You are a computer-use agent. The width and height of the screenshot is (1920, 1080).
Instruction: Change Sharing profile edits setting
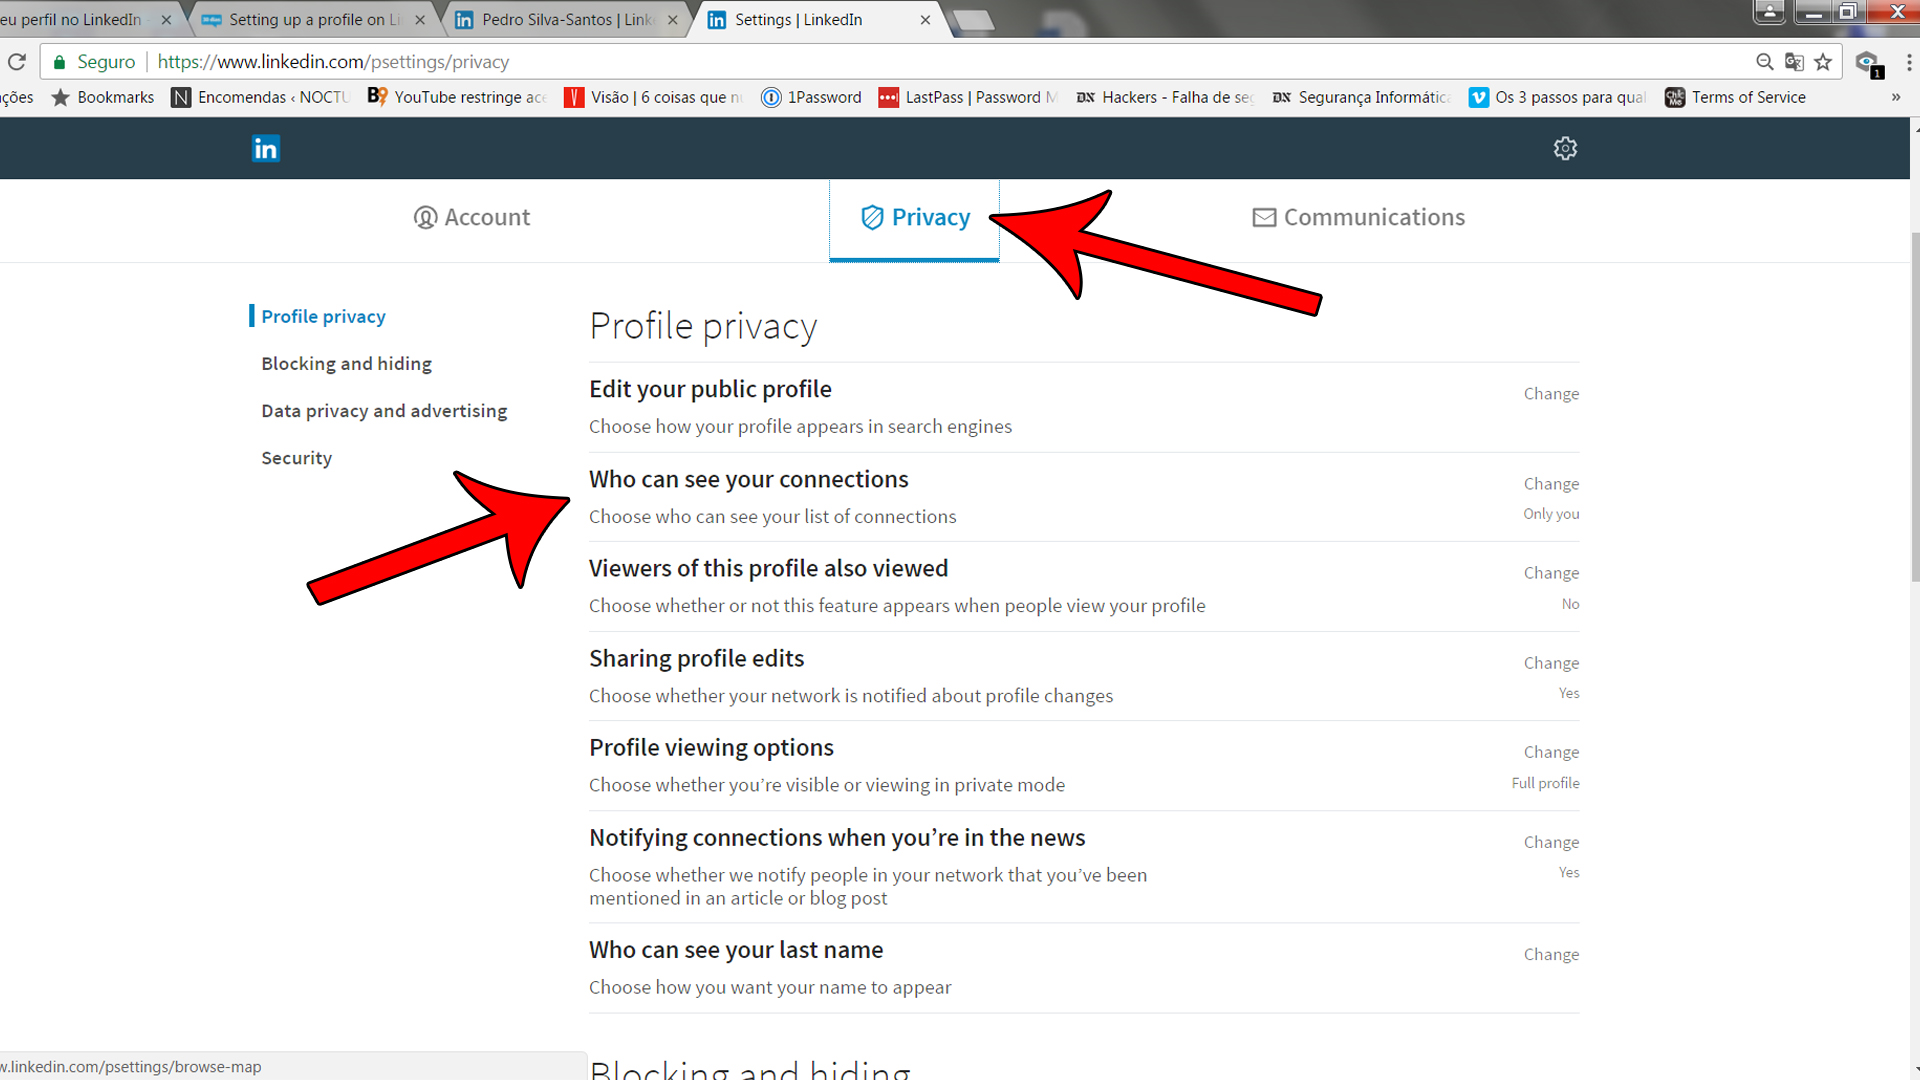(x=1551, y=662)
